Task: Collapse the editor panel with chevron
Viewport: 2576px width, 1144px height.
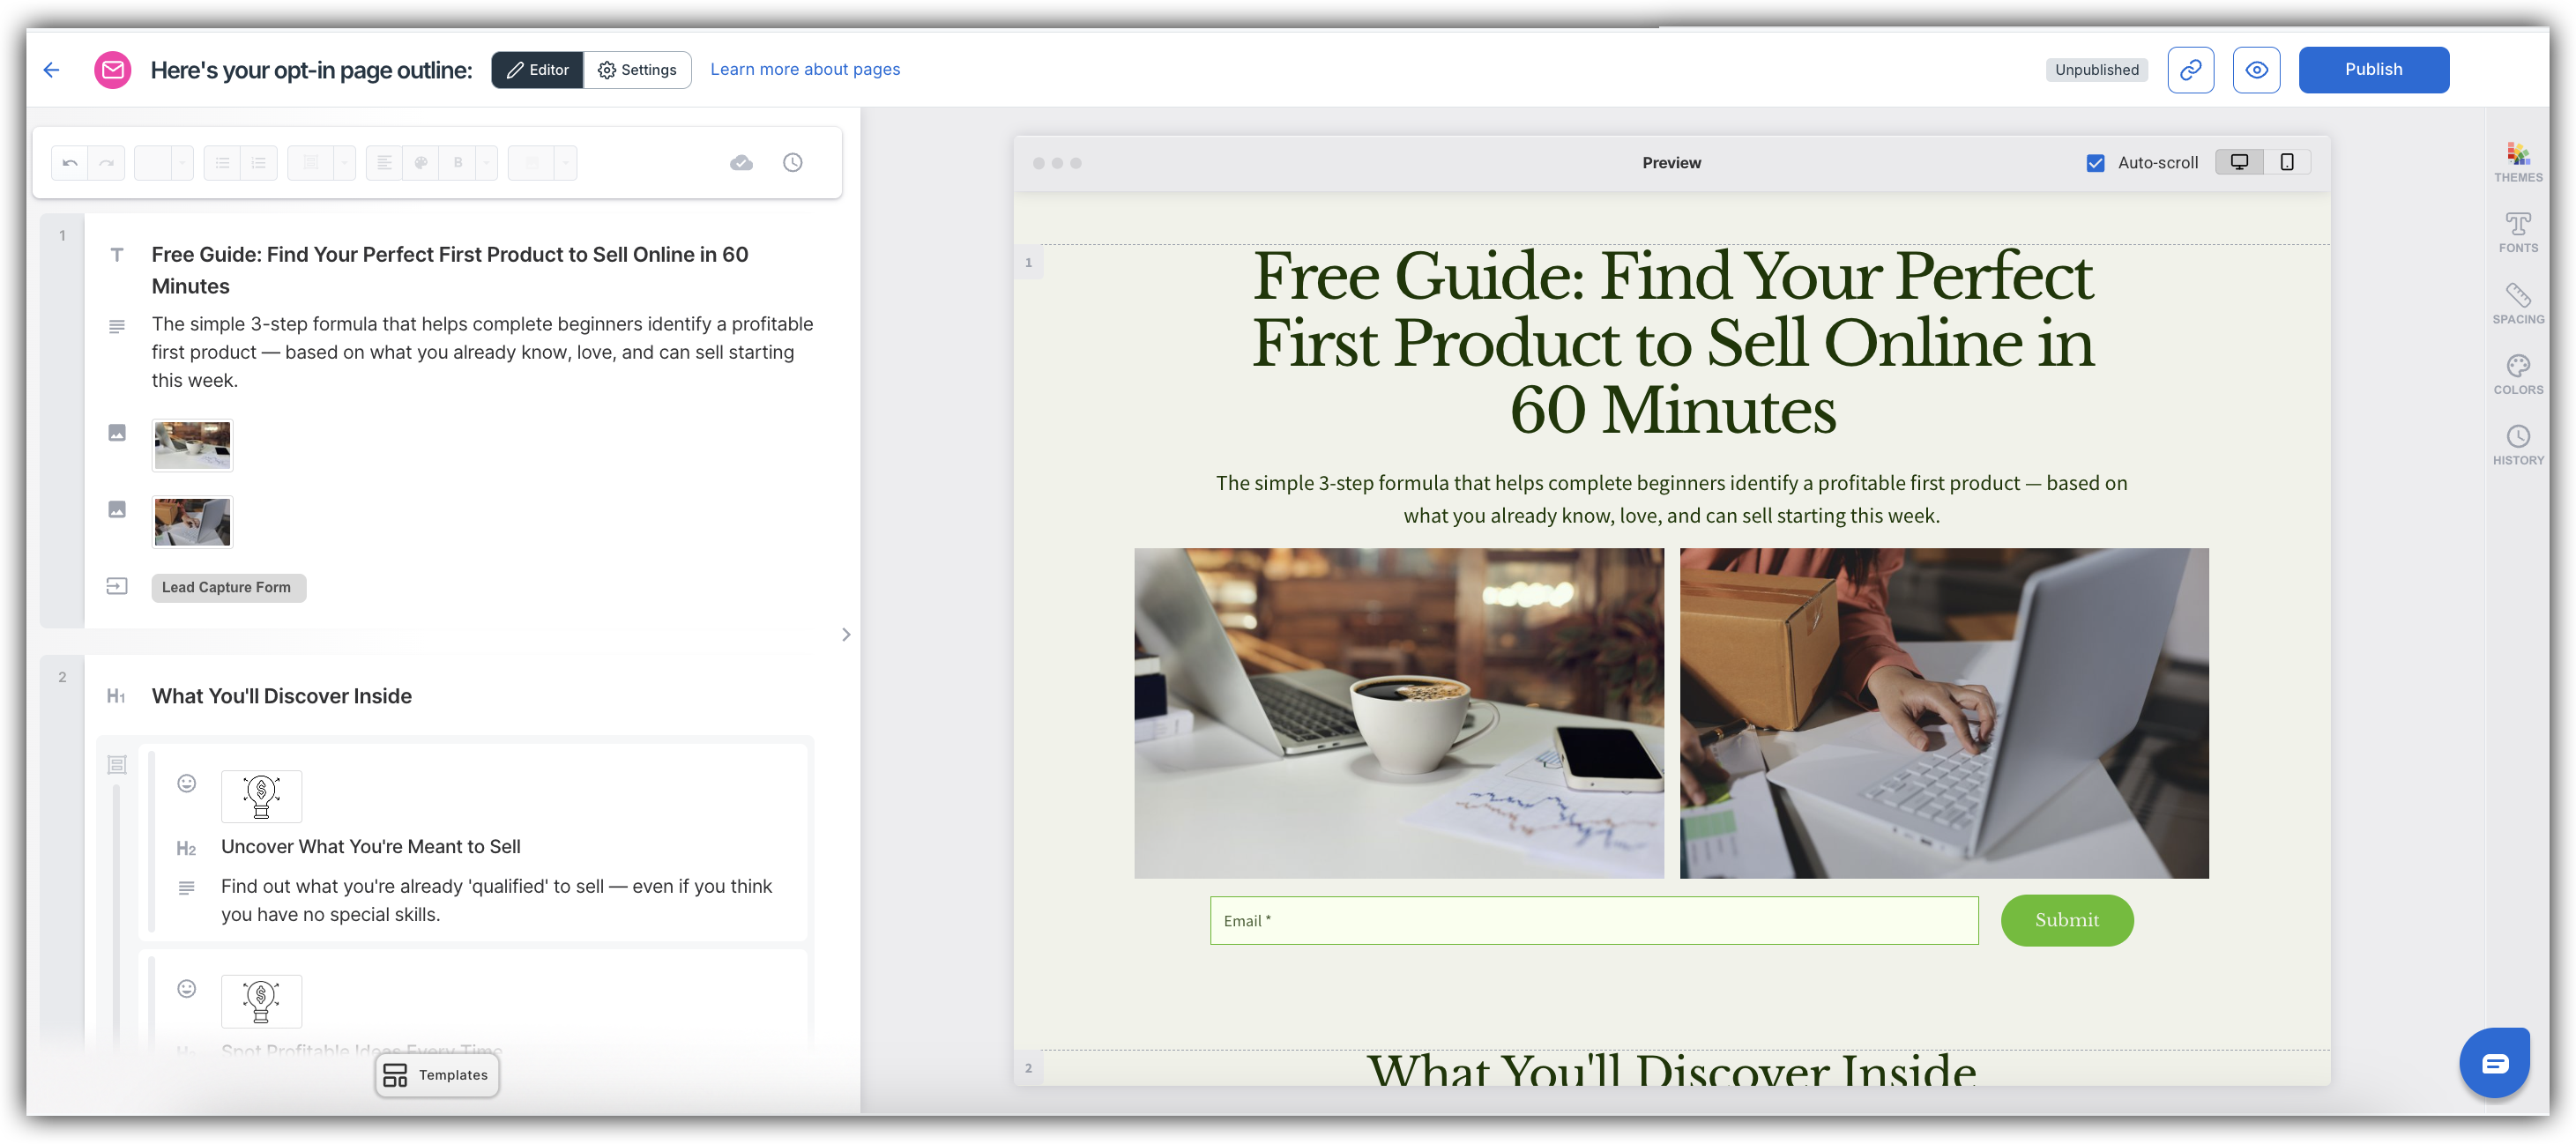Action: pos(846,634)
